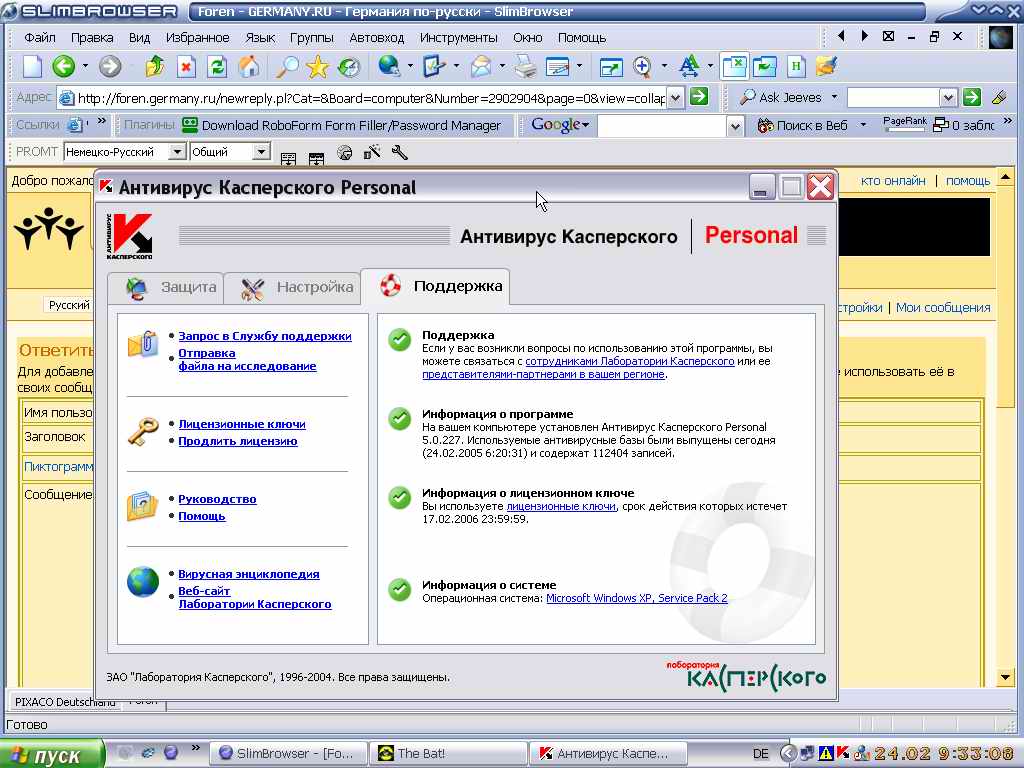Screen dimensions: 1024x768
Task: Open the Файл menu
Action: click(x=40, y=37)
